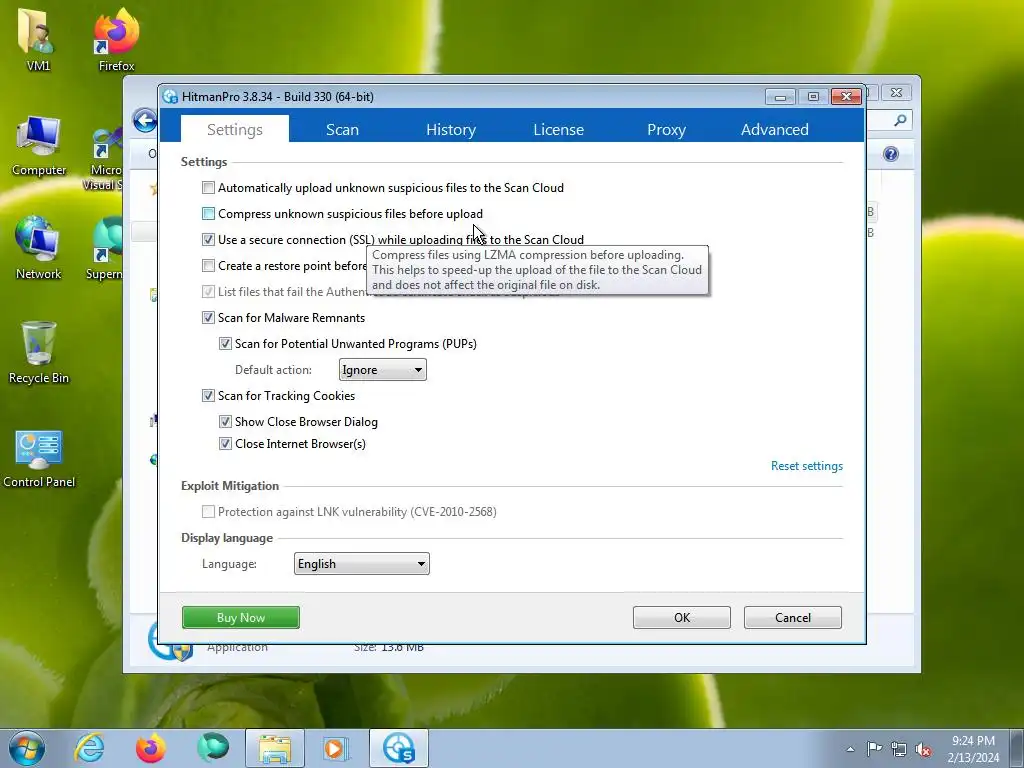Click the muted volume tray icon
Viewport: 1024px width, 768px height.
pos(923,749)
